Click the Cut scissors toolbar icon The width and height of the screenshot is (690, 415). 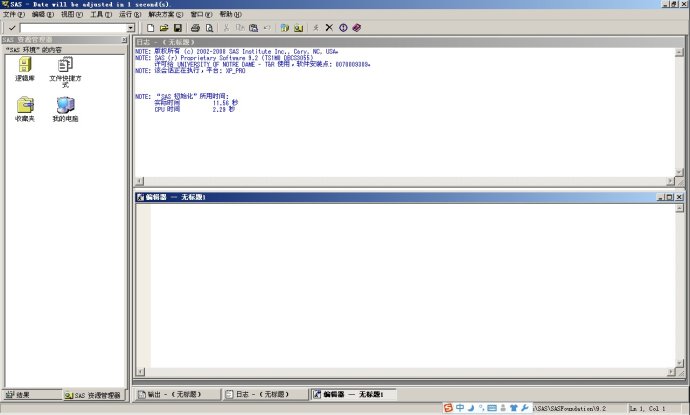[x=226, y=28]
